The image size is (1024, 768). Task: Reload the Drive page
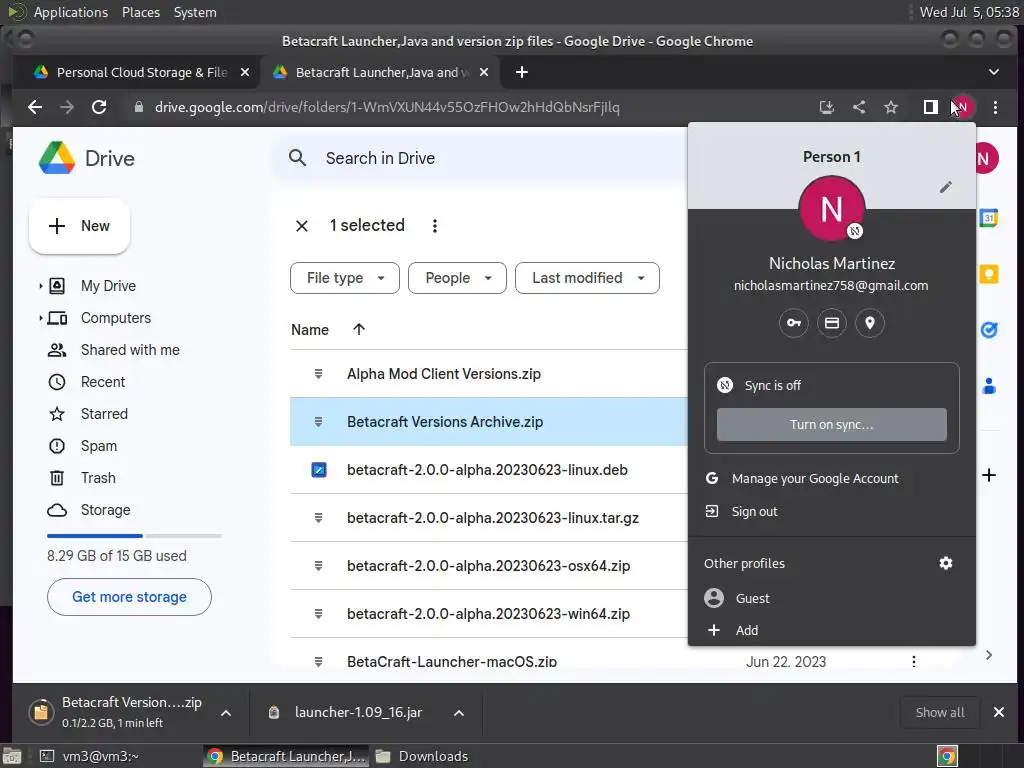click(99, 107)
